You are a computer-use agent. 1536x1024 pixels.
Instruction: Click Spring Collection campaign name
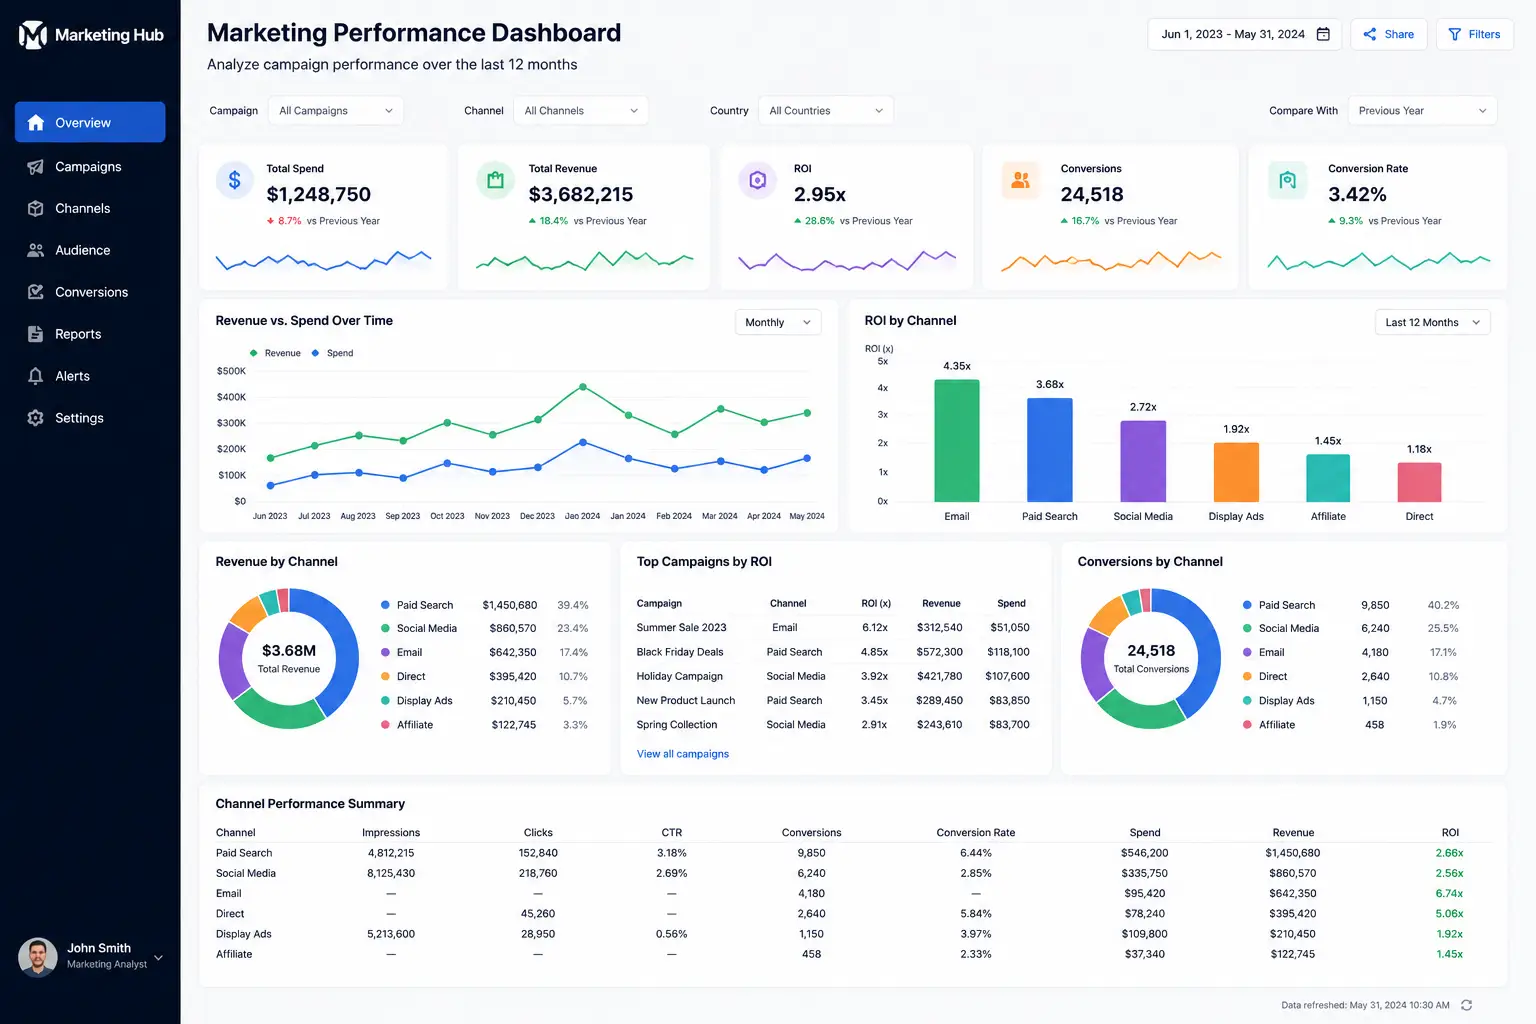click(x=677, y=725)
